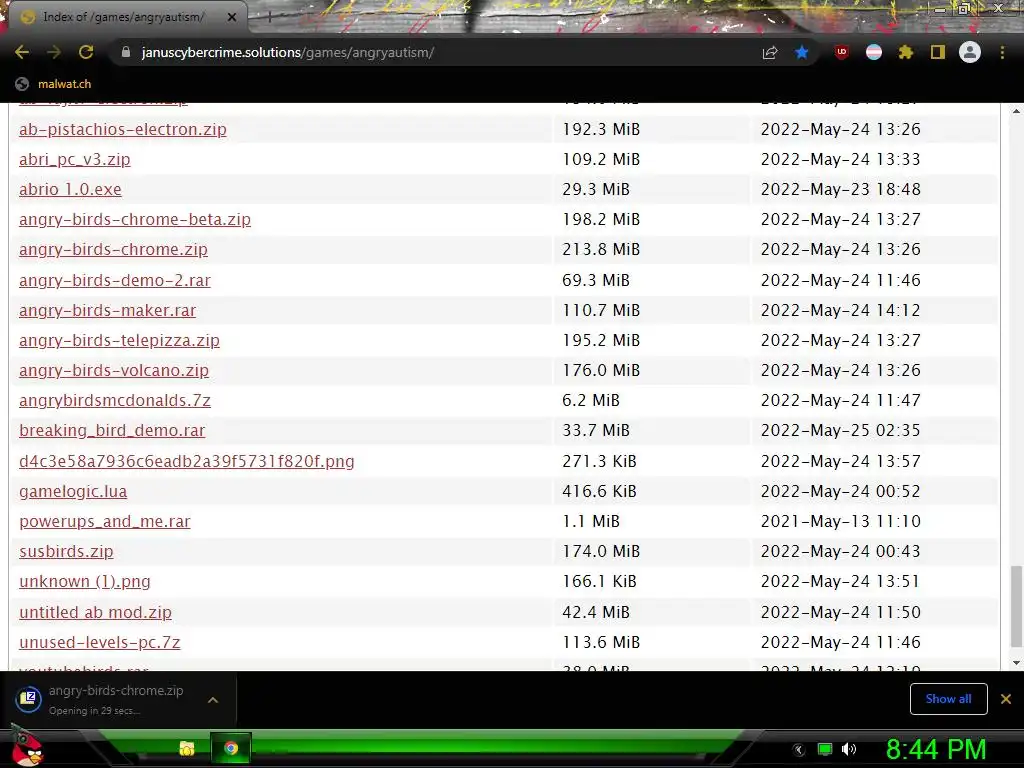Click the page scrollbar down arrow

pos(1016,662)
